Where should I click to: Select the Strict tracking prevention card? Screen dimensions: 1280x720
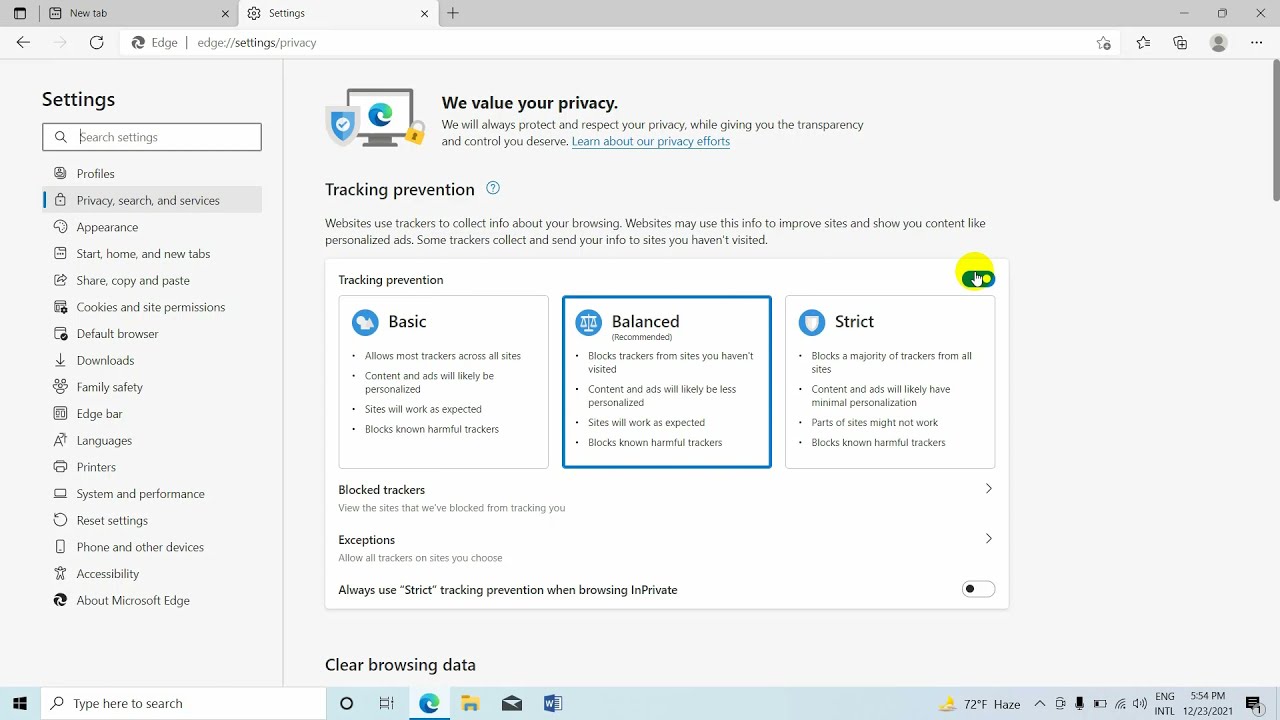pyautogui.click(x=890, y=382)
